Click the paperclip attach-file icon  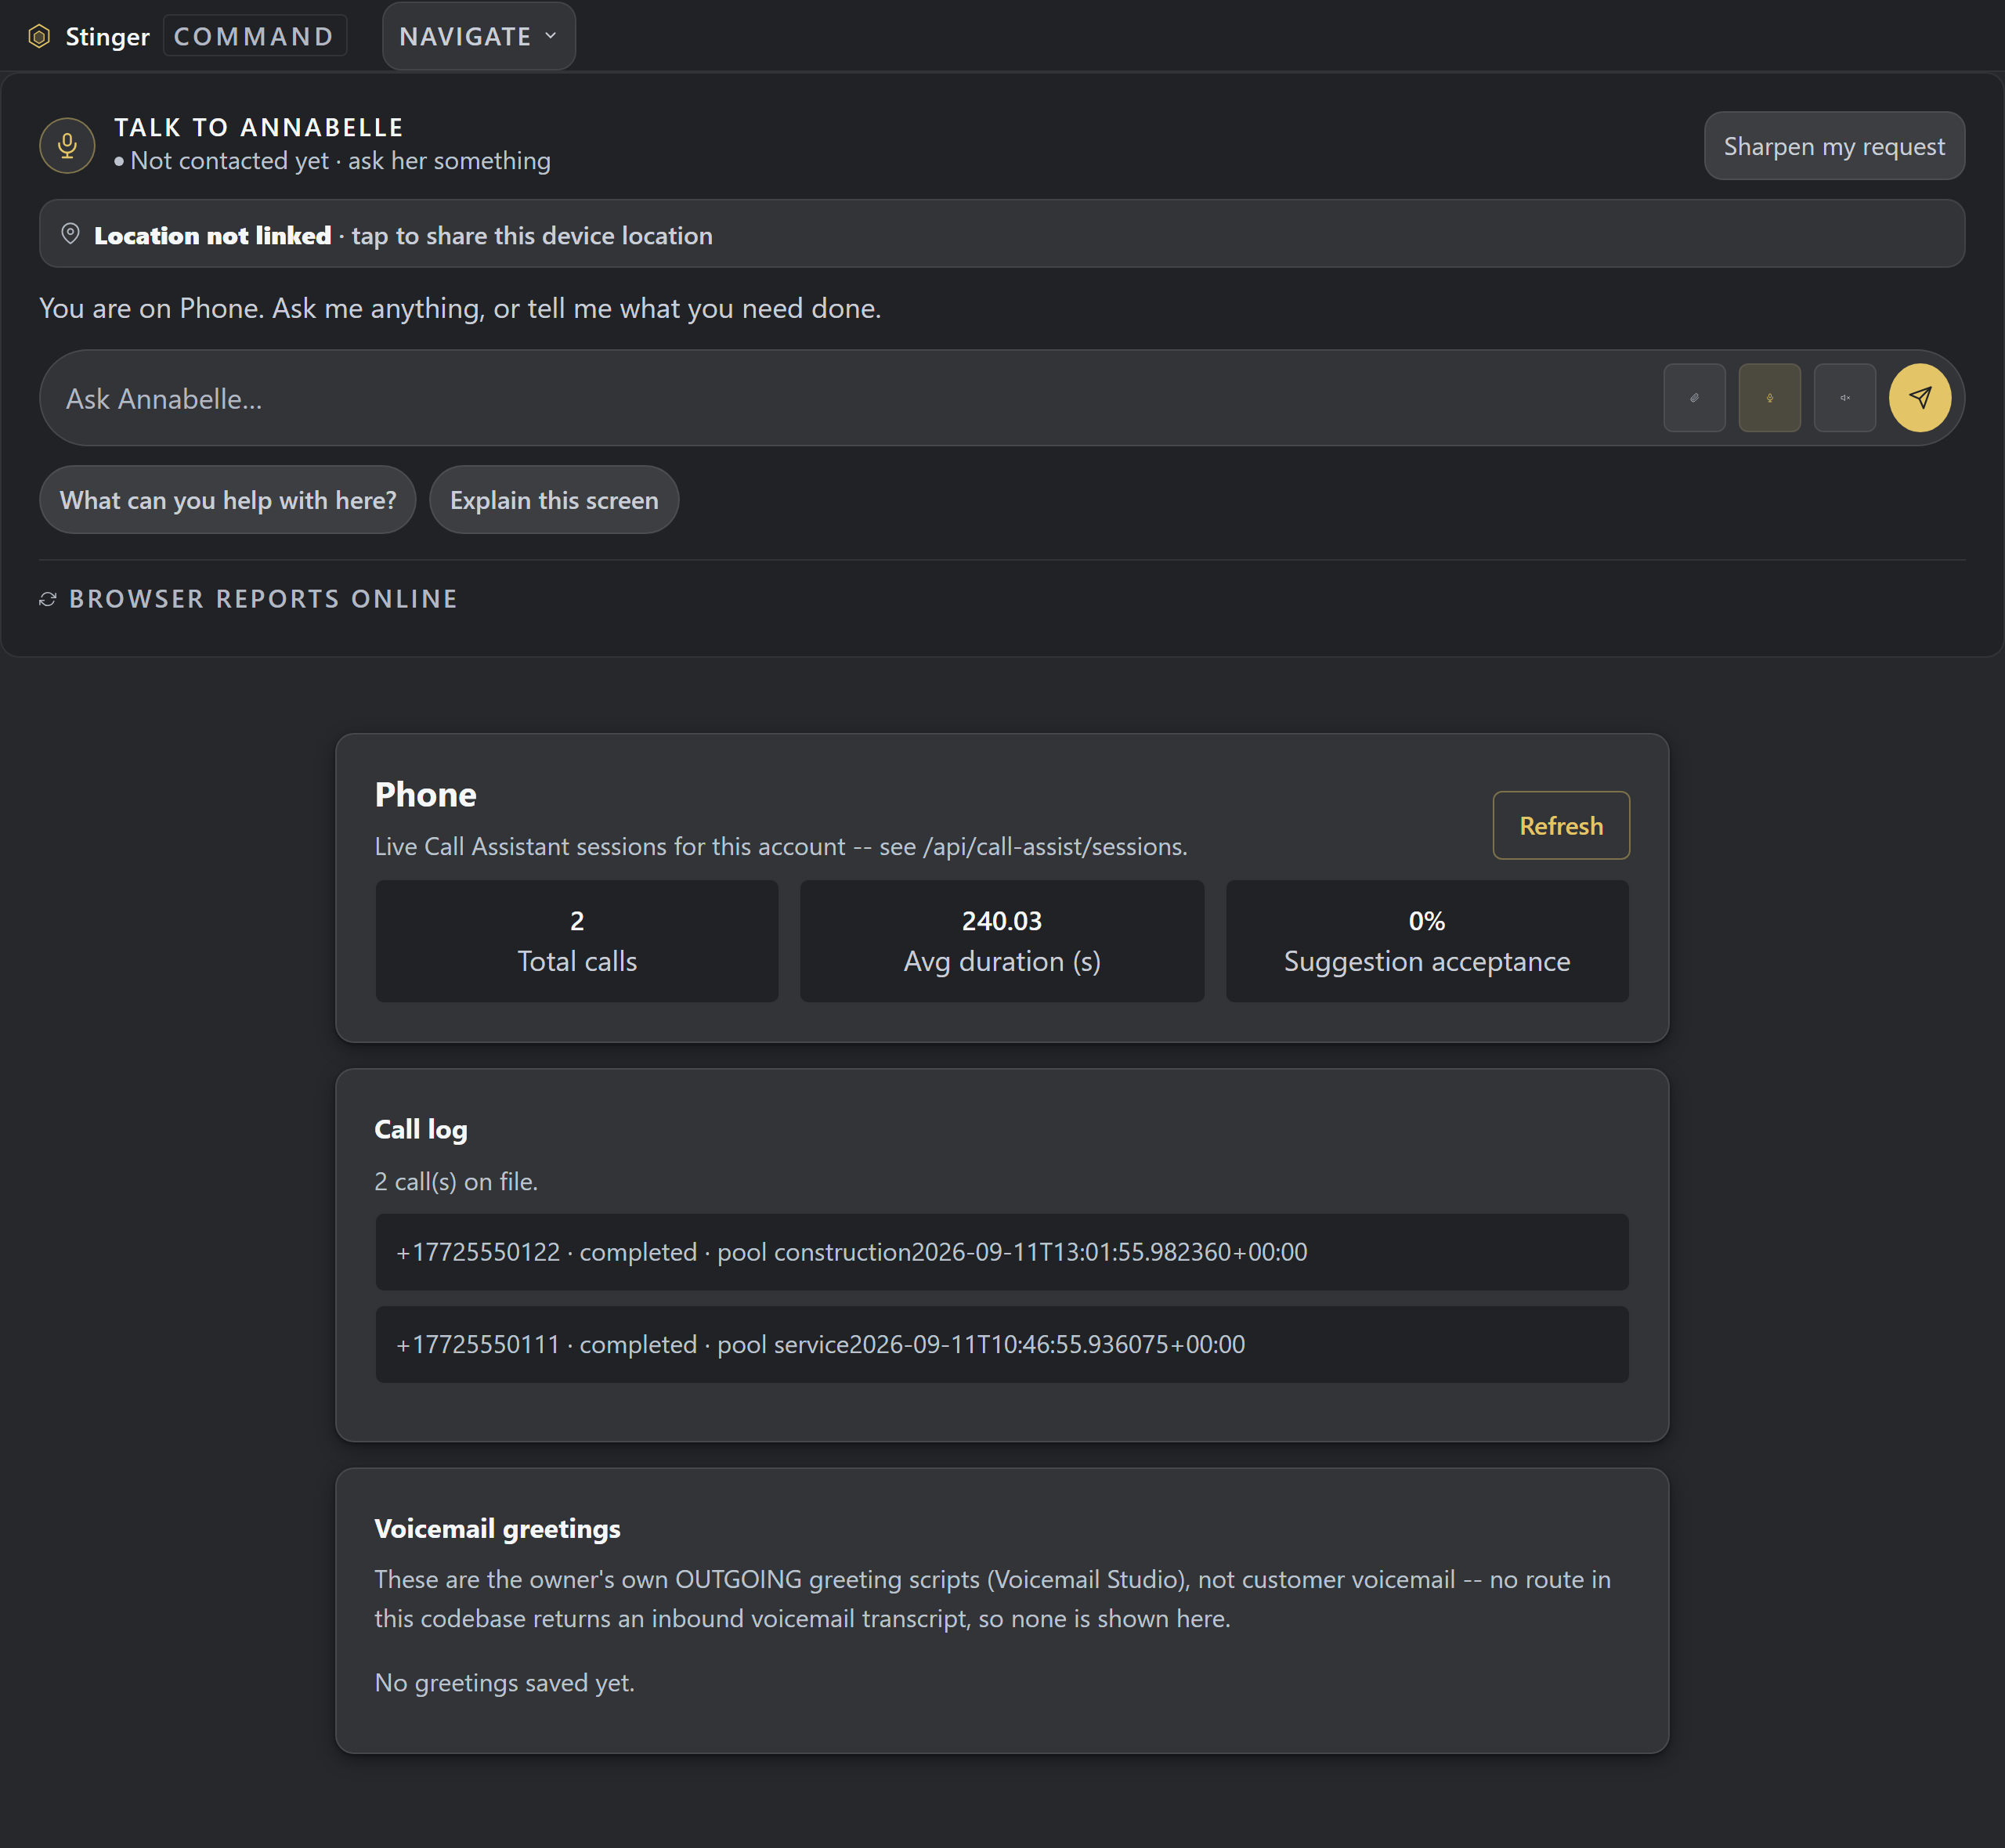pyautogui.click(x=1694, y=398)
